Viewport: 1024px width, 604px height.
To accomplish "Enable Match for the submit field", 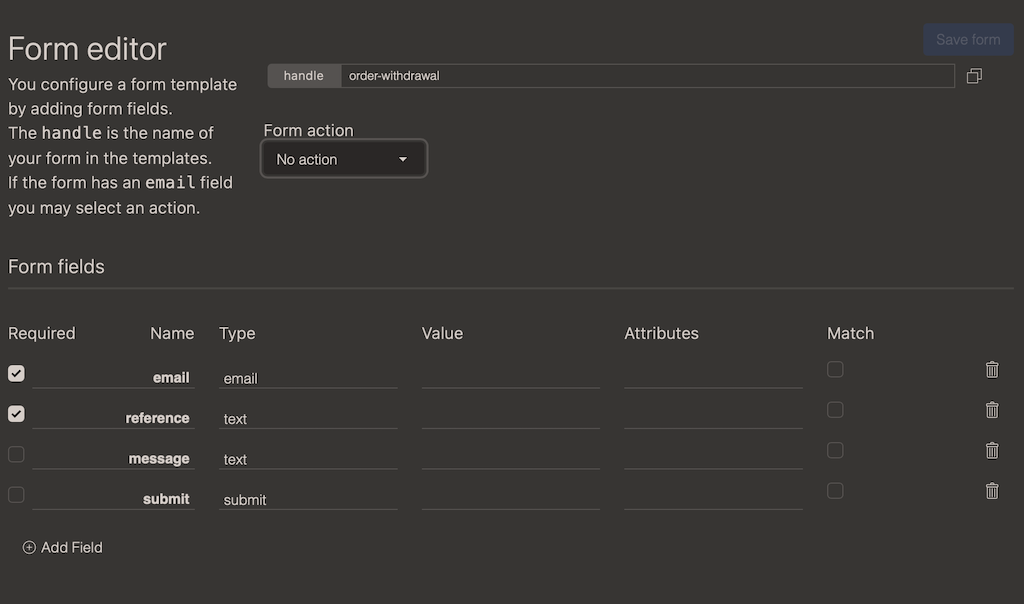I will click(x=835, y=491).
